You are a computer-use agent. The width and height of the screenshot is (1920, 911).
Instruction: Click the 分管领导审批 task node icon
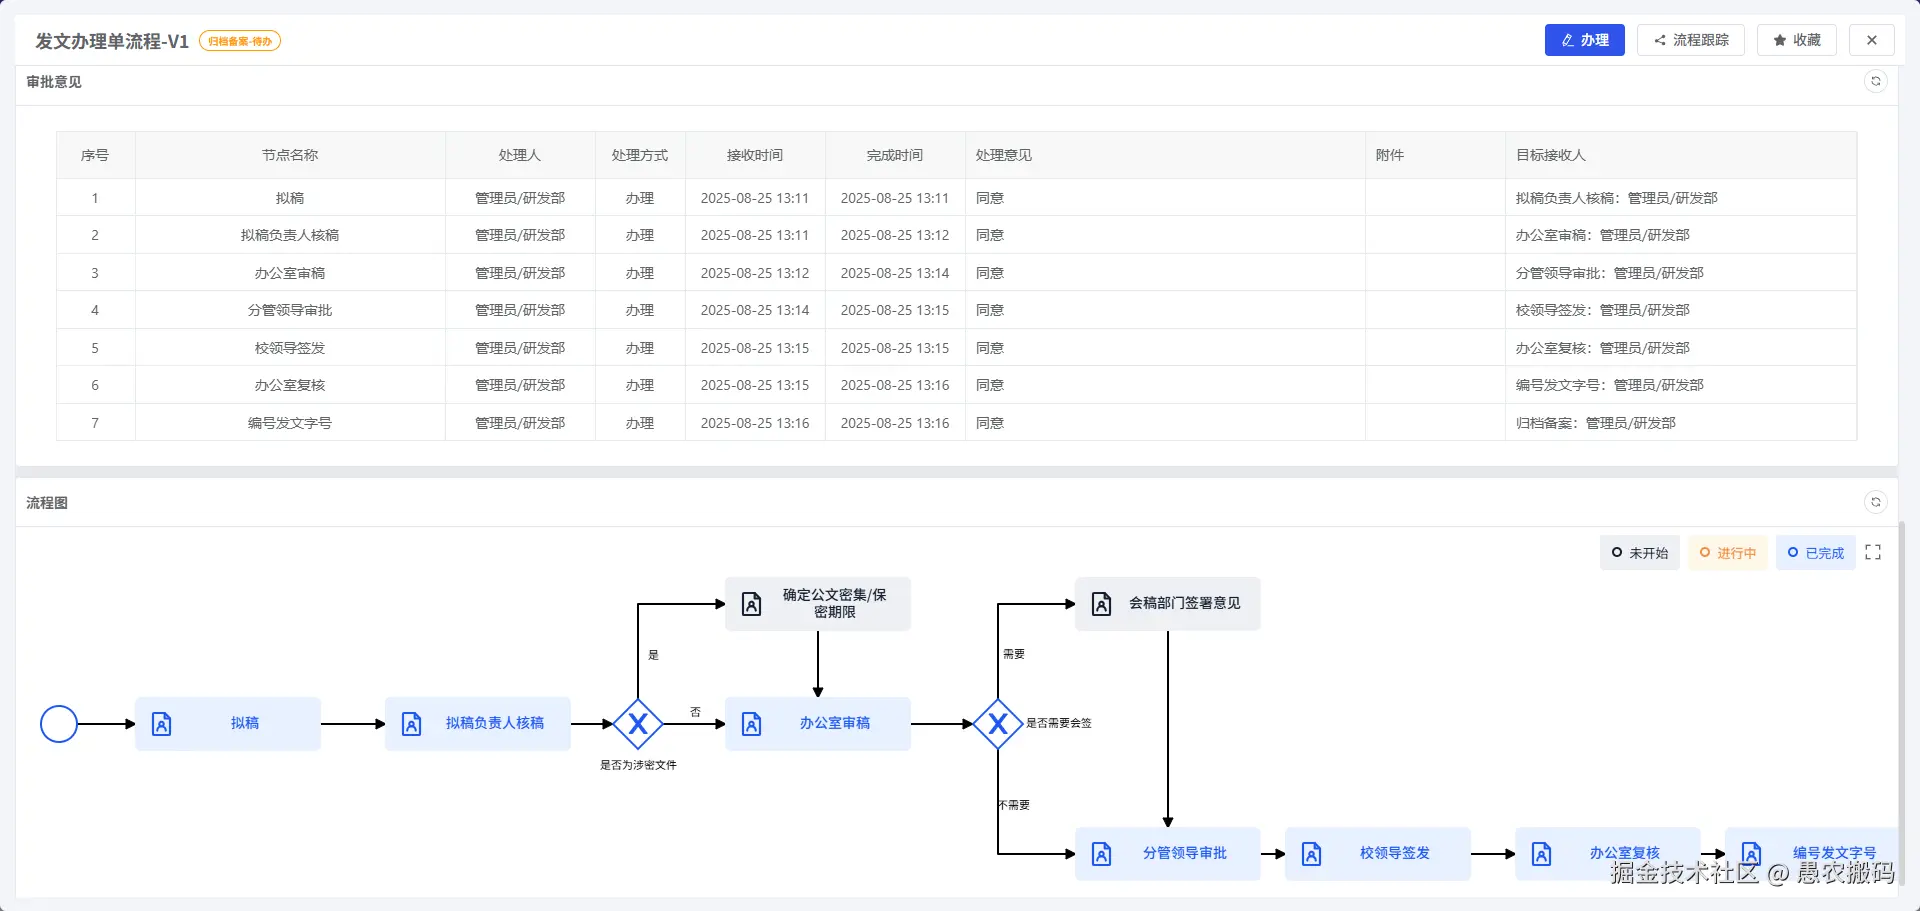1102,854
